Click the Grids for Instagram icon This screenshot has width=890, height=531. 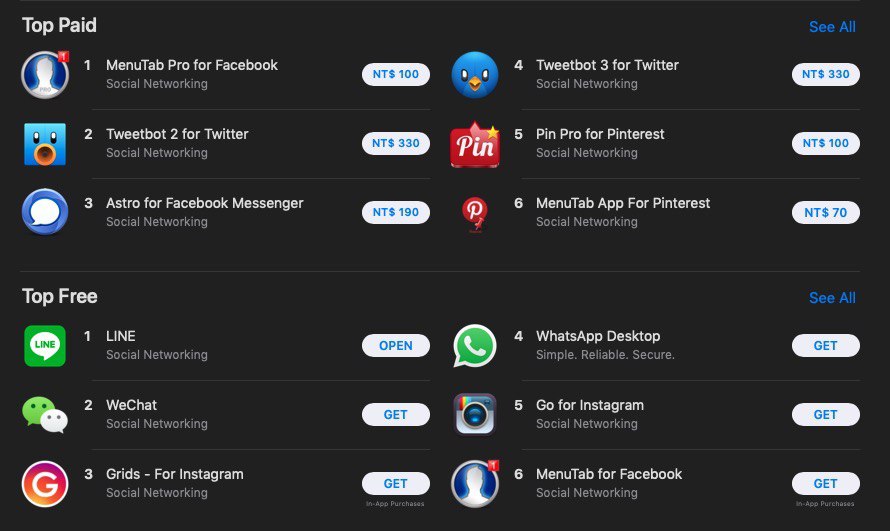point(45,483)
